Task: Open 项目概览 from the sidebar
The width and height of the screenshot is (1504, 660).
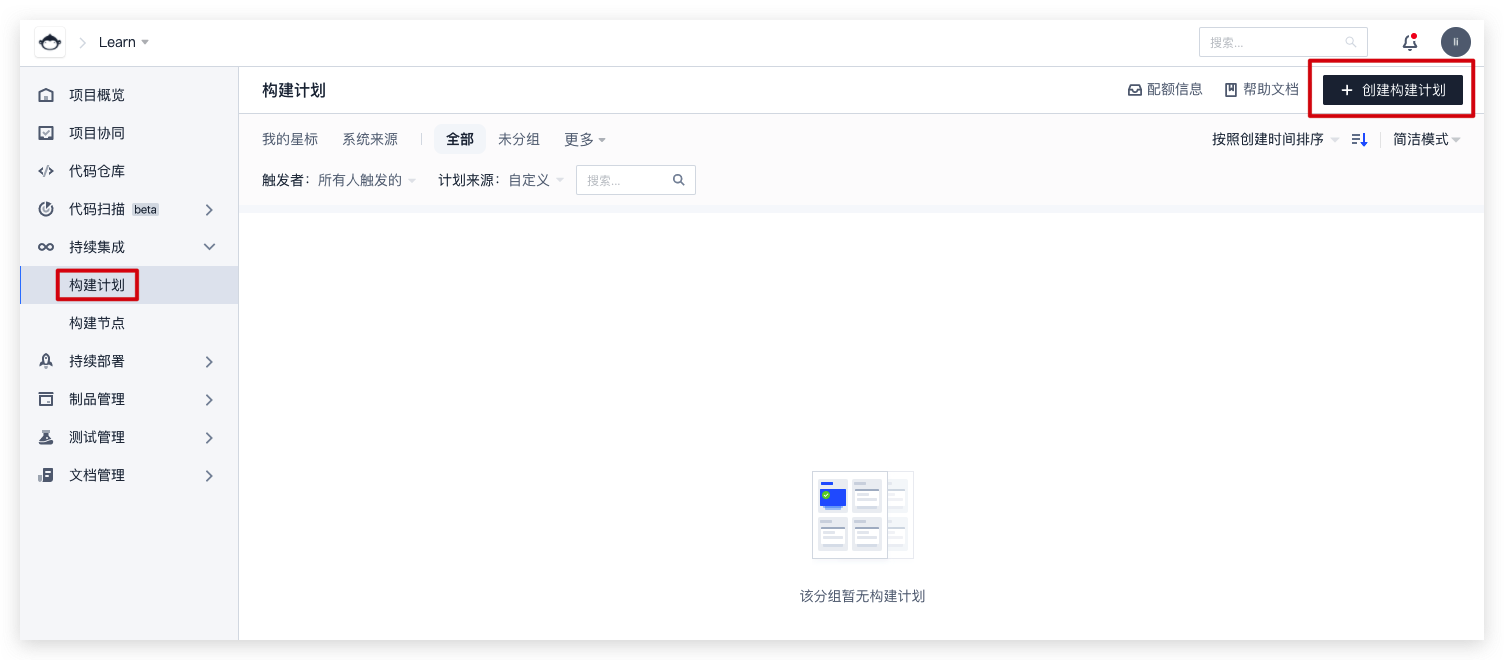Action: (x=97, y=94)
